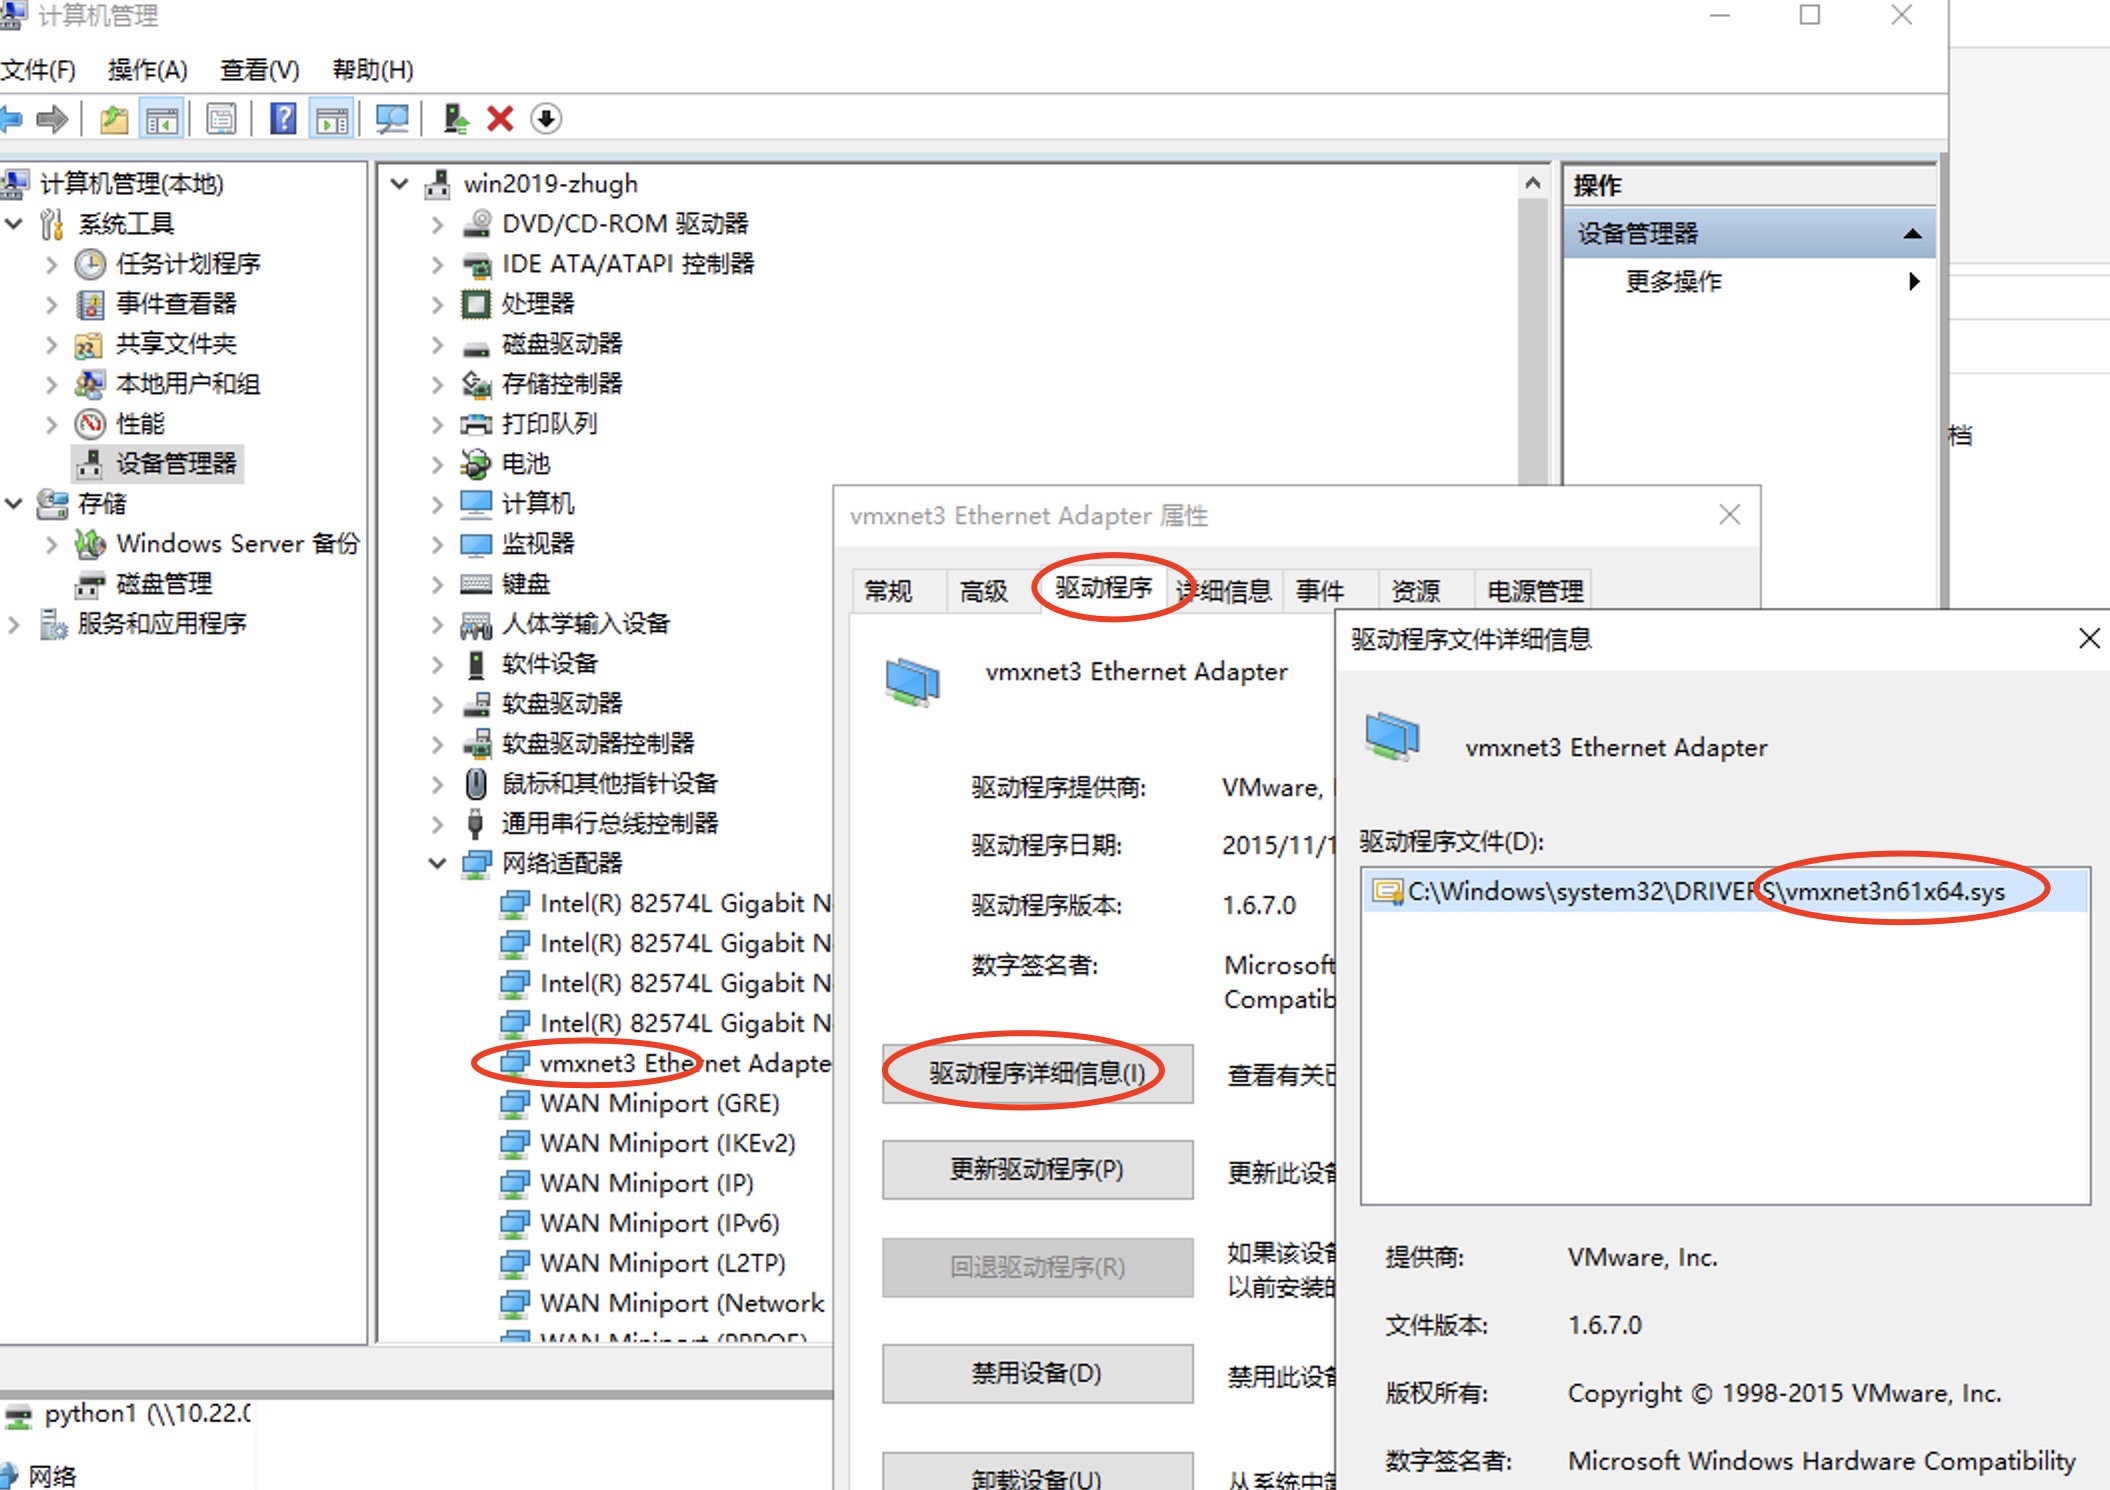Click the 禁用设备(D) button
Viewport: 2110px width, 1490px height.
click(1037, 1374)
